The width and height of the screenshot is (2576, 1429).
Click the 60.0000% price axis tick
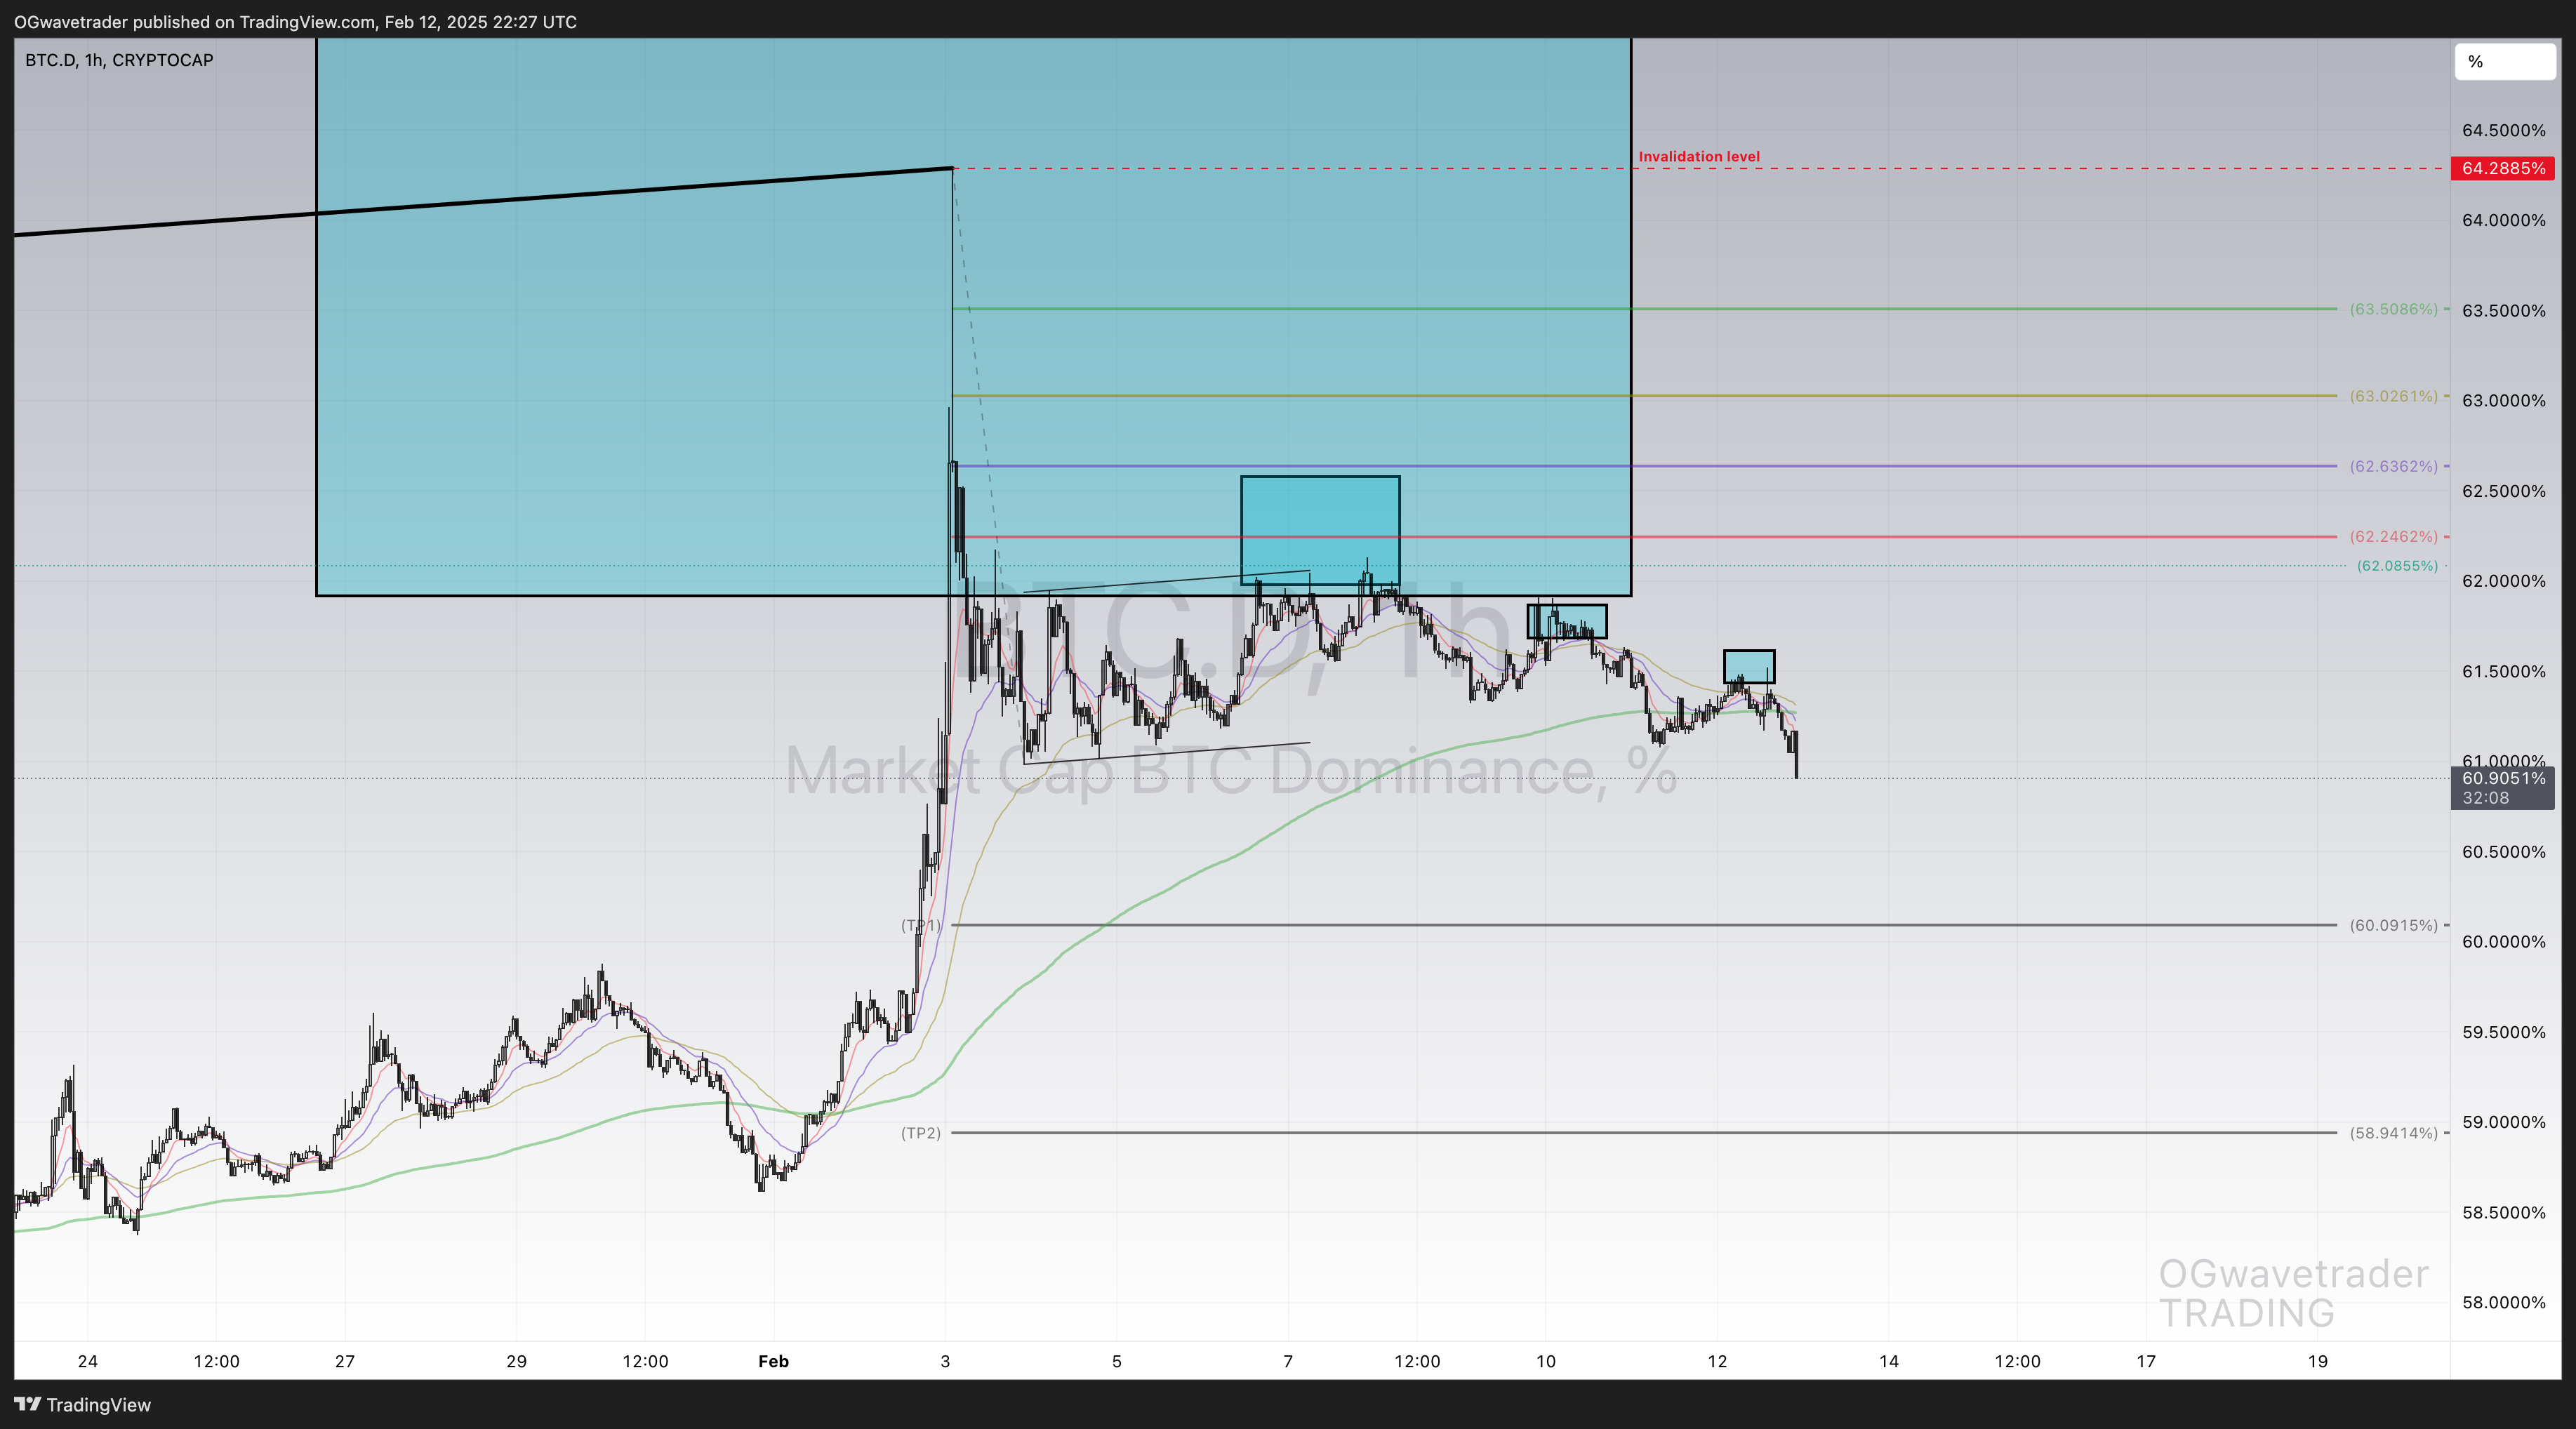[x=2503, y=941]
